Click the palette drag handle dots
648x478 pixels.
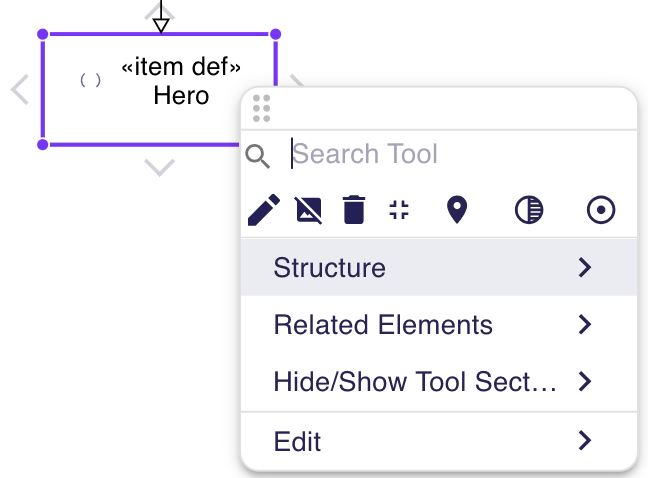point(262,109)
